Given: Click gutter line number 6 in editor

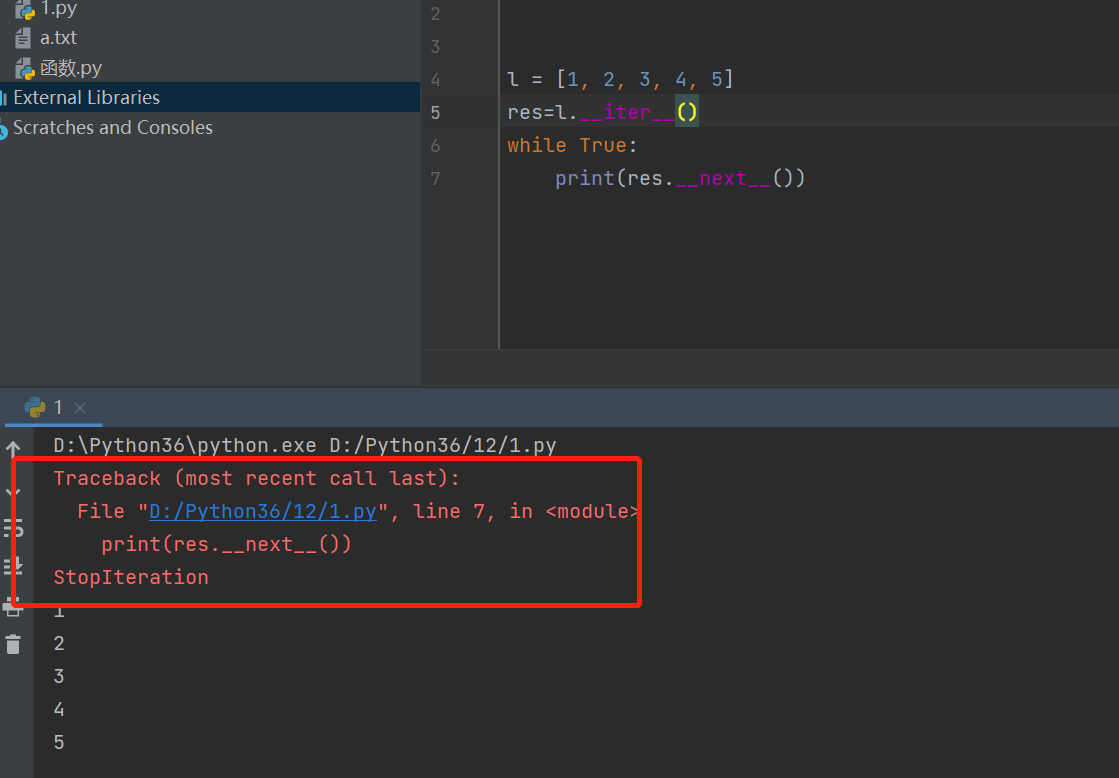Looking at the screenshot, I should point(435,146).
